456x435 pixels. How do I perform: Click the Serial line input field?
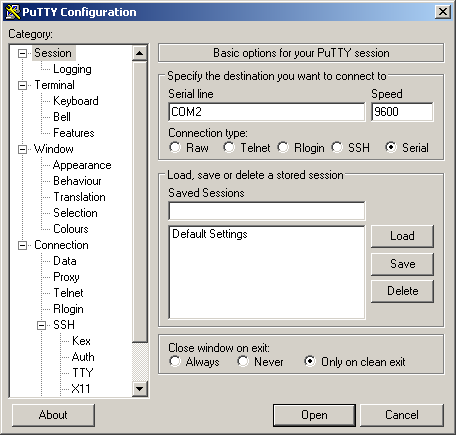click(267, 112)
